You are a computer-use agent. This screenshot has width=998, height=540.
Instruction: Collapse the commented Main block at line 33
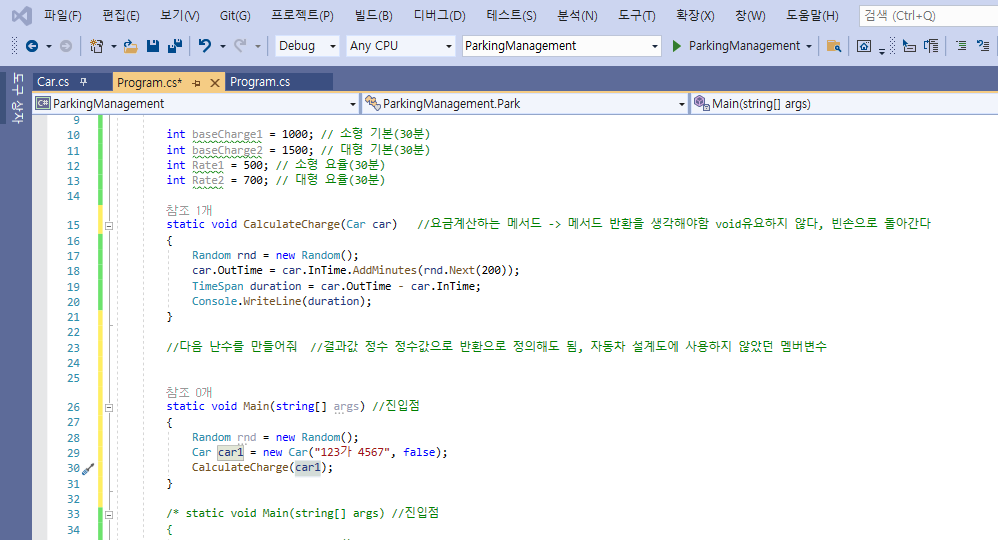click(109, 515)
